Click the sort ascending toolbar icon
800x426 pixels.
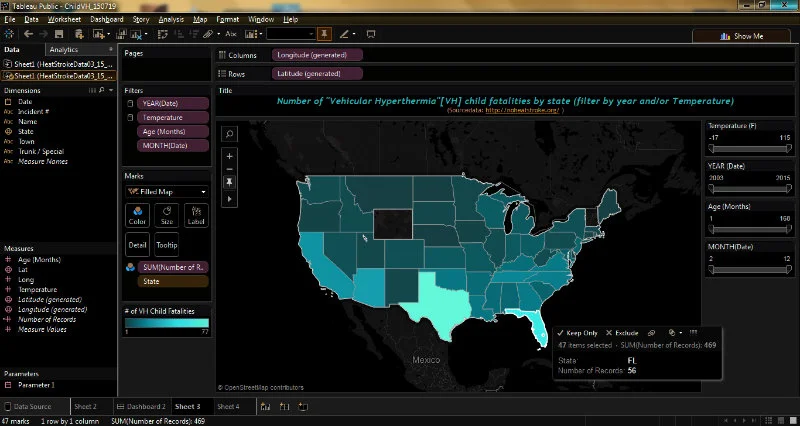pos(179,34)
